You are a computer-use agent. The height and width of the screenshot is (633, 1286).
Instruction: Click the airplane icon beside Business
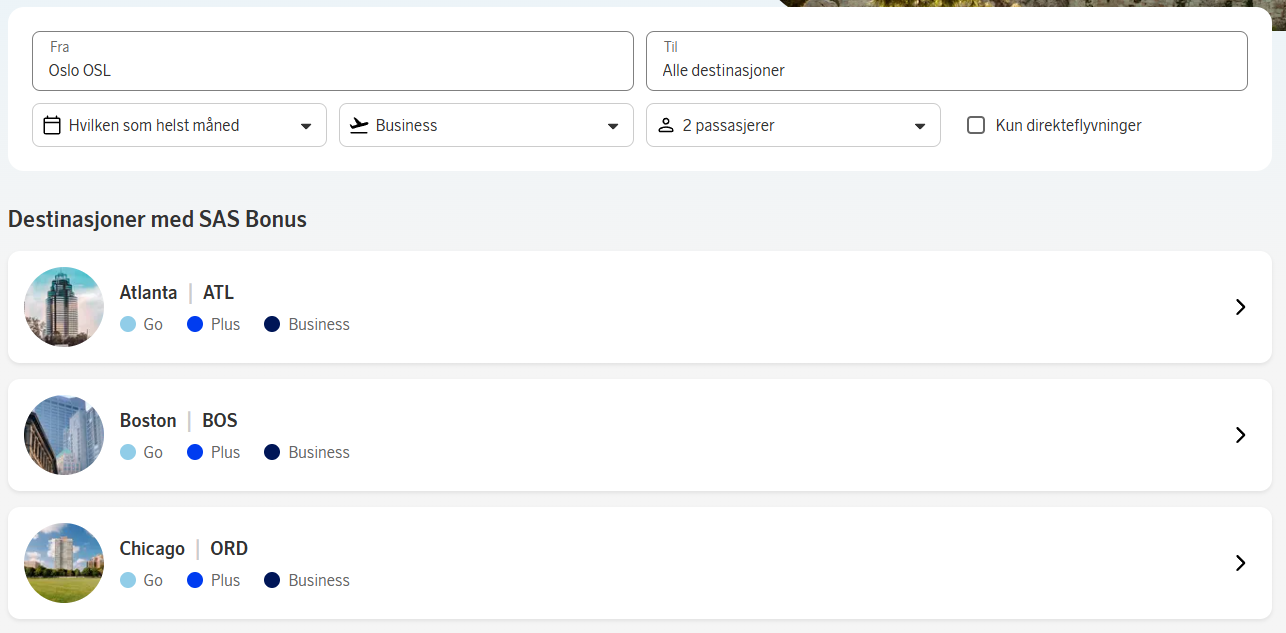pos(359,126)
